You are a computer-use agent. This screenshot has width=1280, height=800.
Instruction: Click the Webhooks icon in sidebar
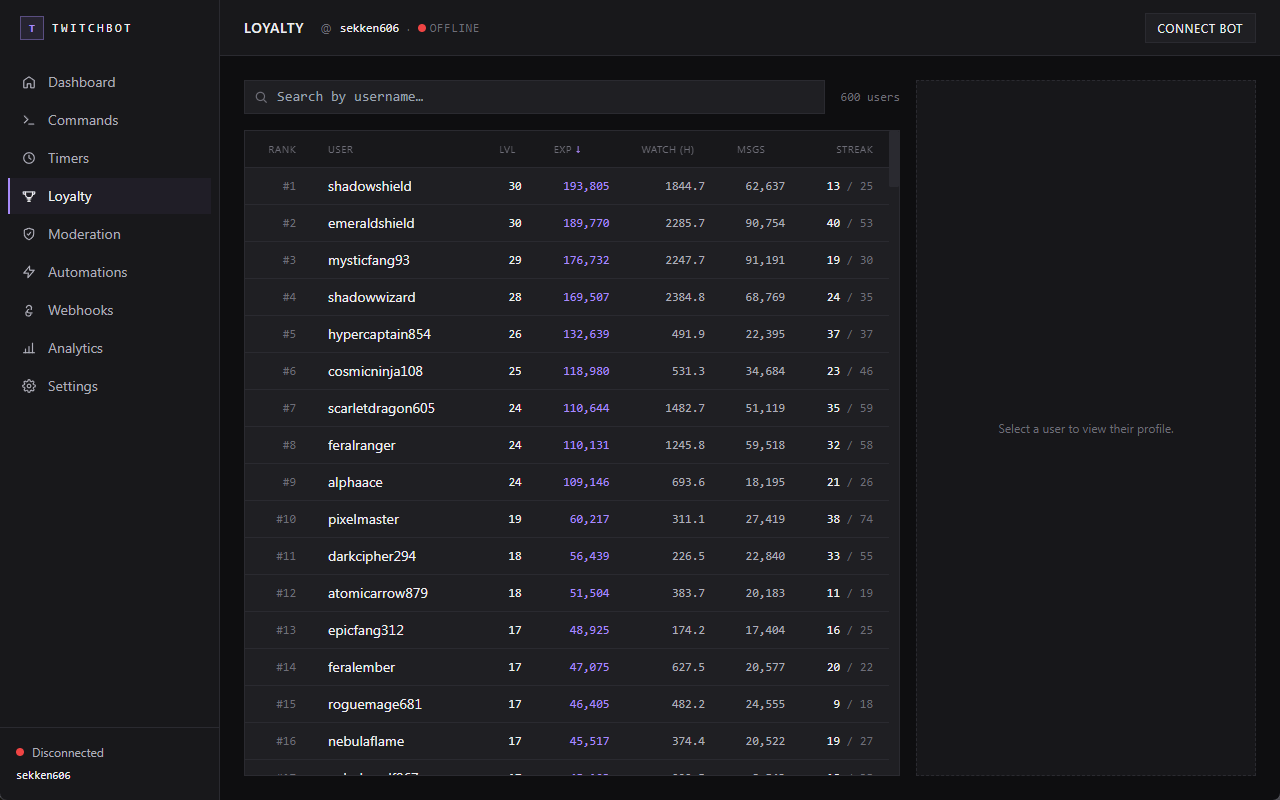pos(29,310)
